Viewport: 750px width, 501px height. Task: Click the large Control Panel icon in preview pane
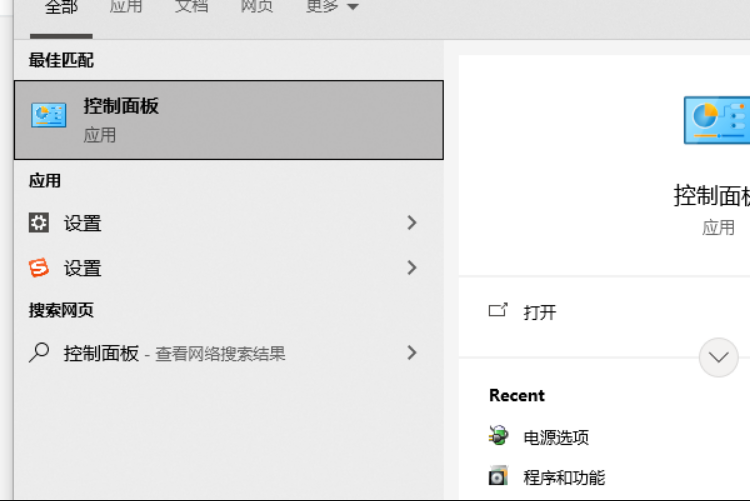coord(716,121)
